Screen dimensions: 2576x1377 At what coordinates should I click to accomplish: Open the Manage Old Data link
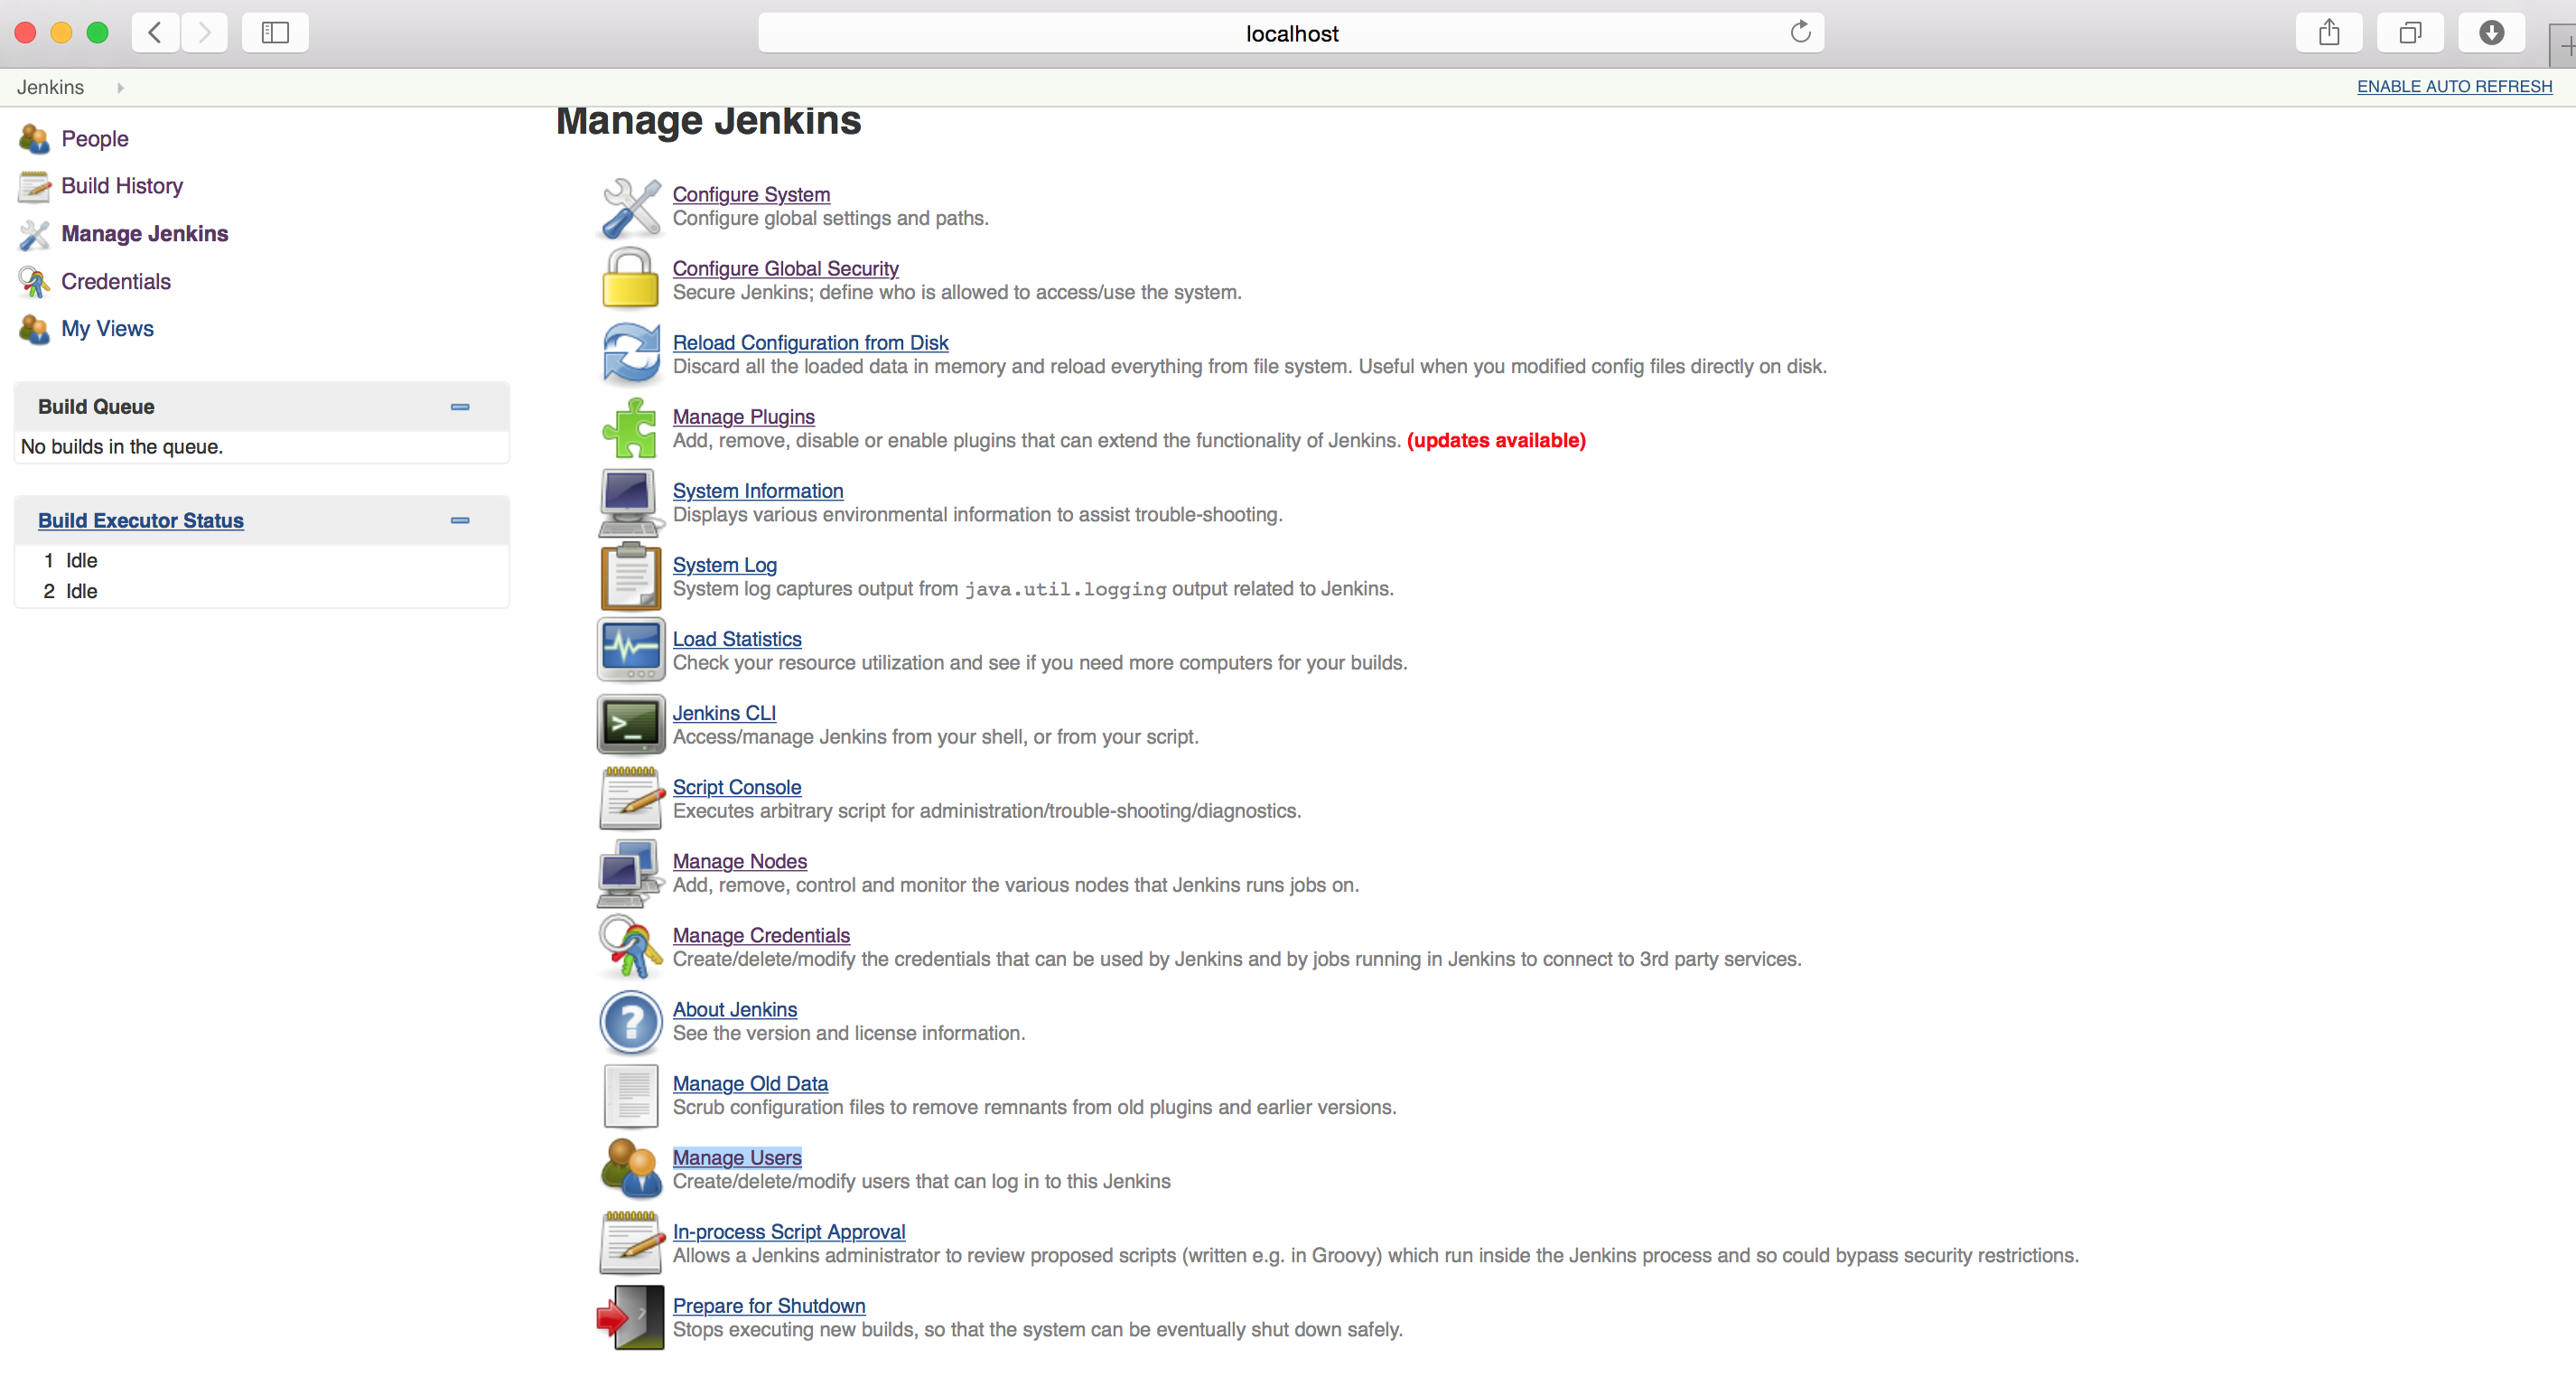click(750, 1083)
